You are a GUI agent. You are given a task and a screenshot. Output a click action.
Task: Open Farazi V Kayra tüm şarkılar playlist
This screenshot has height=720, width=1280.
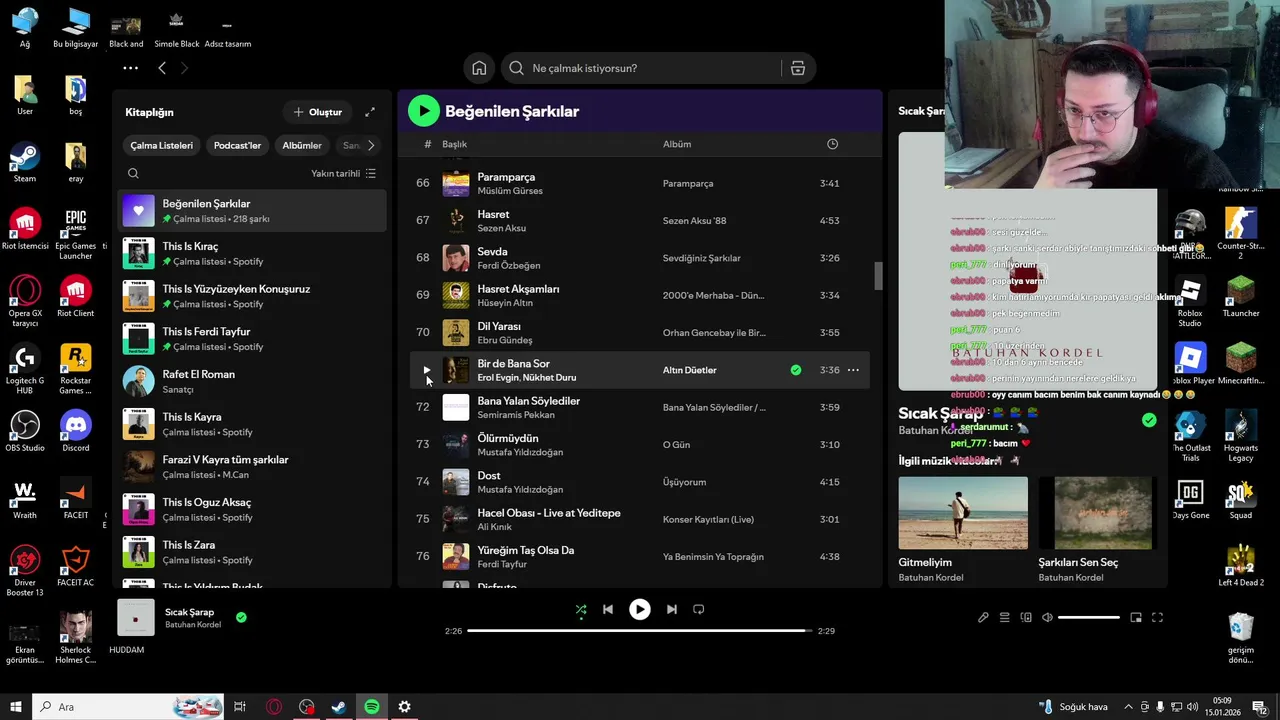[252, 467]
